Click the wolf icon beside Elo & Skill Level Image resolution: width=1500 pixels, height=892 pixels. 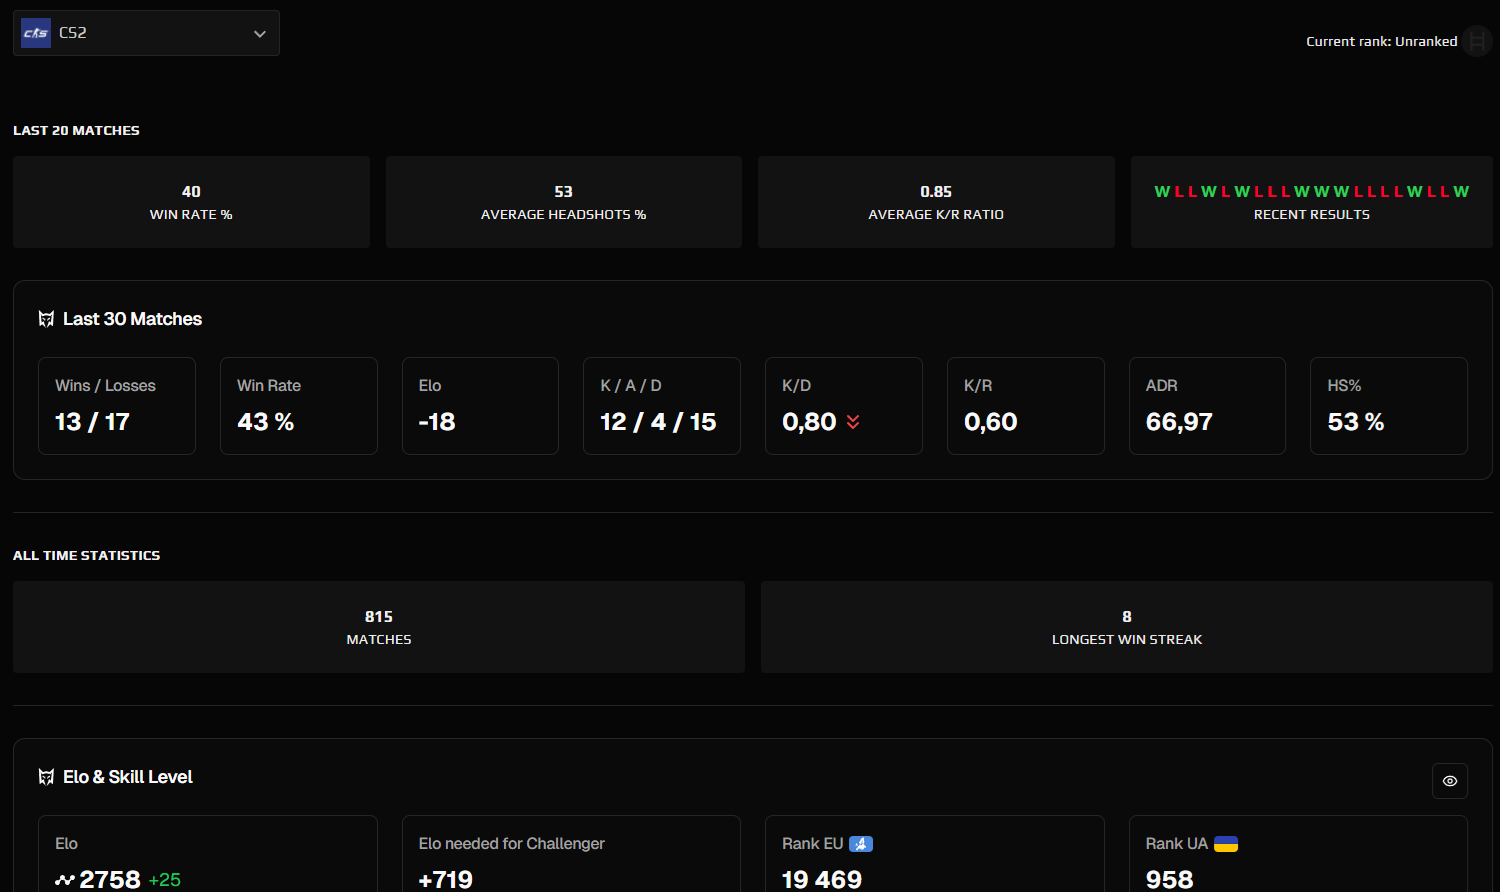coord(46,776)
